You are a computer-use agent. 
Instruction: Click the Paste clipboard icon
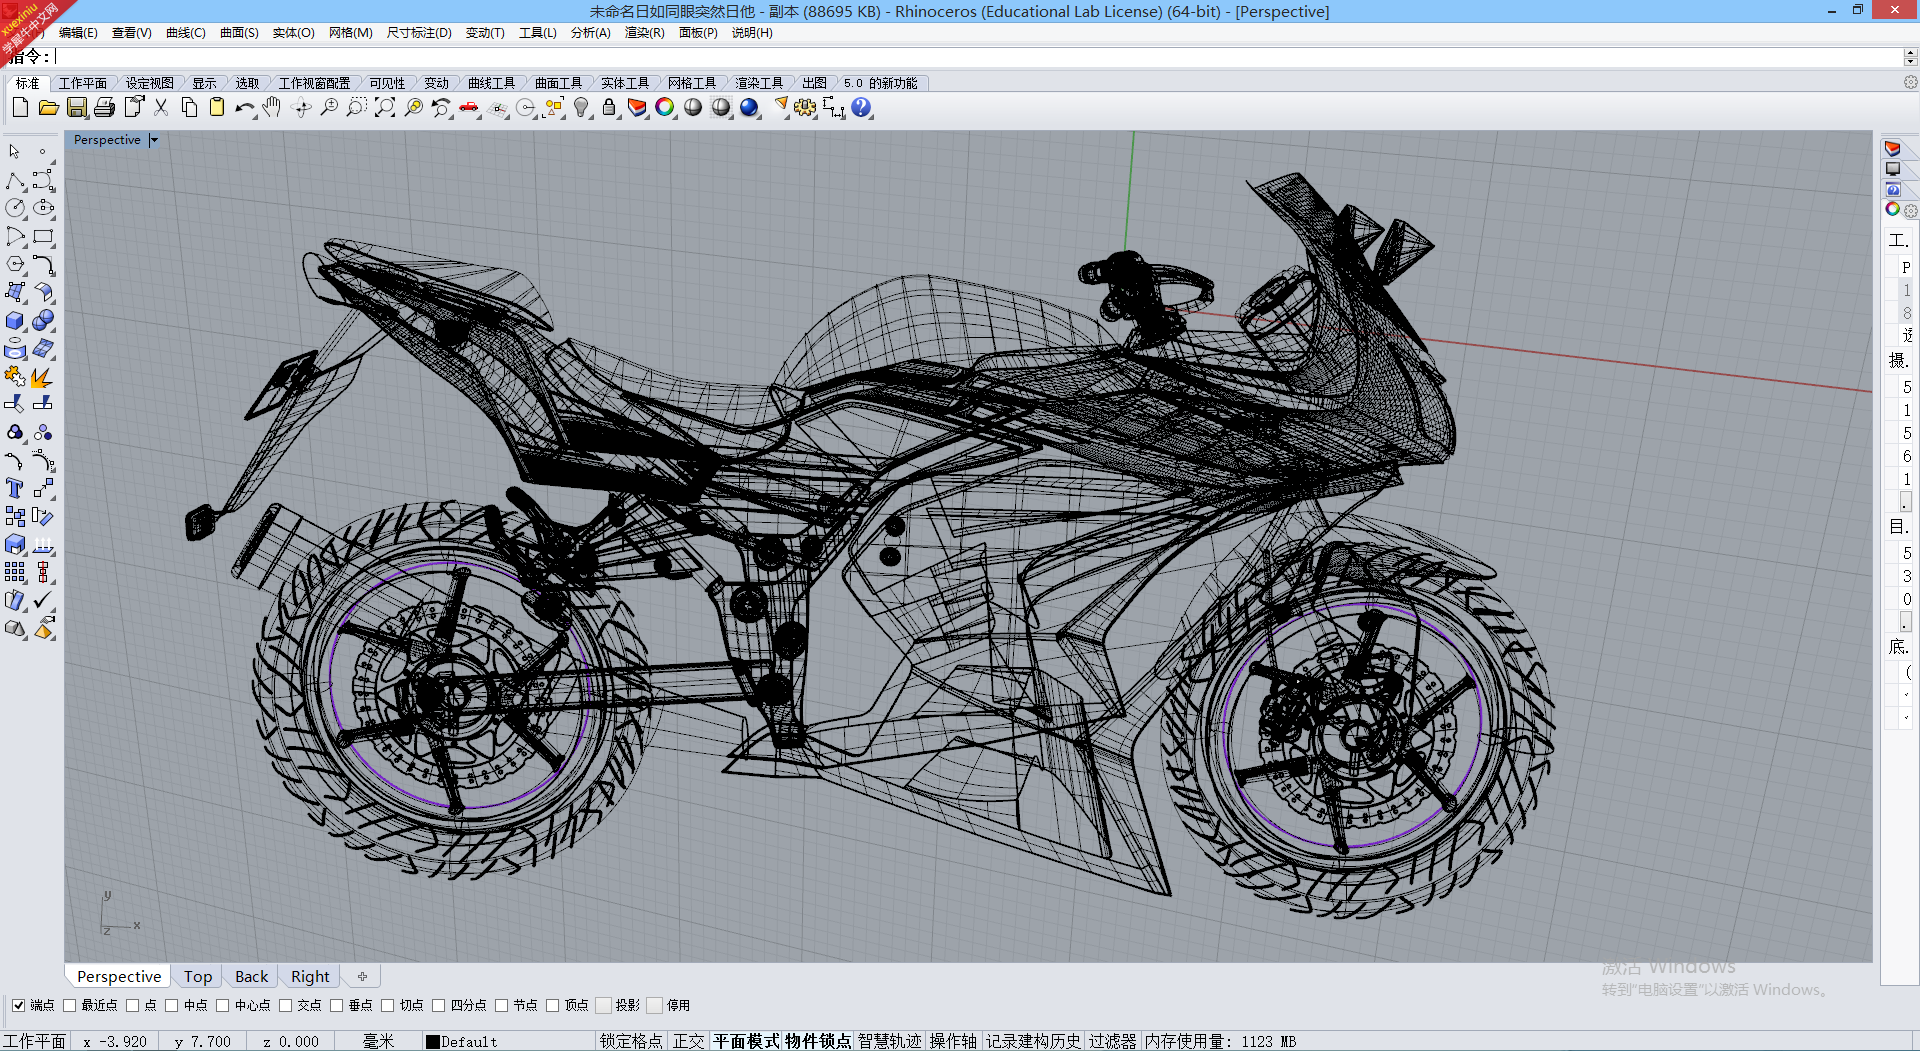tap(217, 107)
